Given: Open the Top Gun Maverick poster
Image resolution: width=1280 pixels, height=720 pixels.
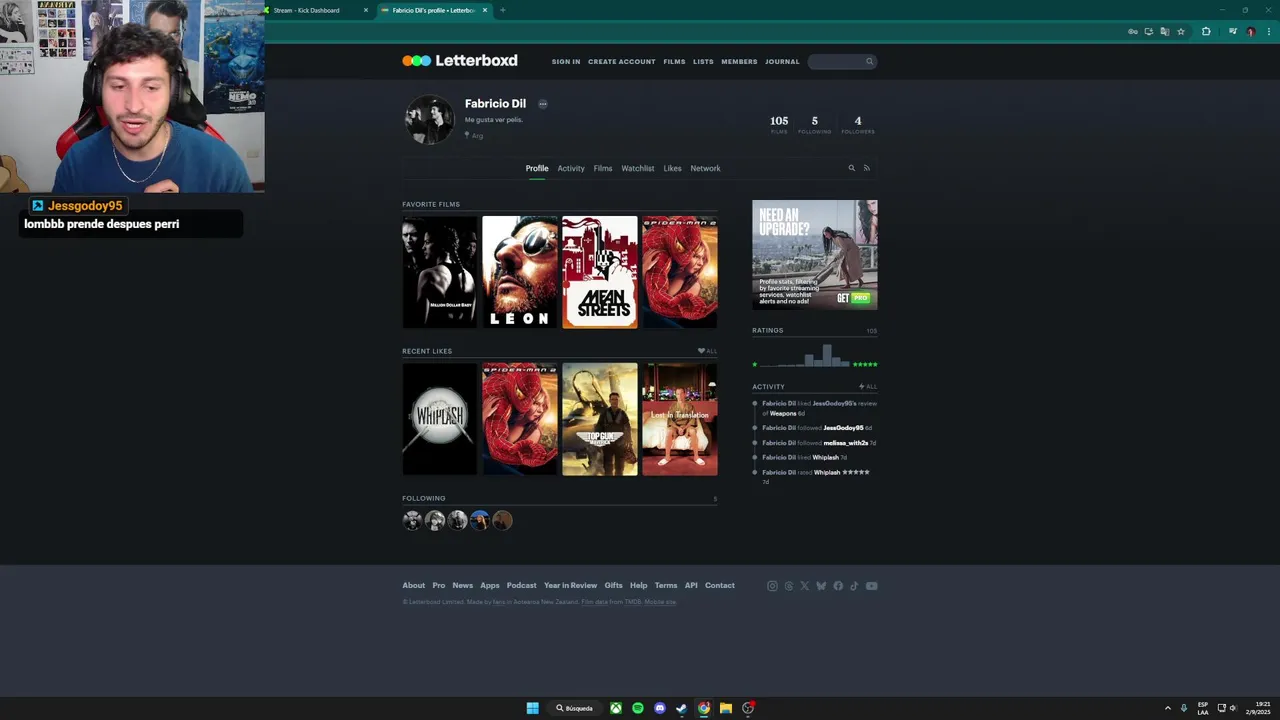Looking at the screenshot, I should (600, 419).
